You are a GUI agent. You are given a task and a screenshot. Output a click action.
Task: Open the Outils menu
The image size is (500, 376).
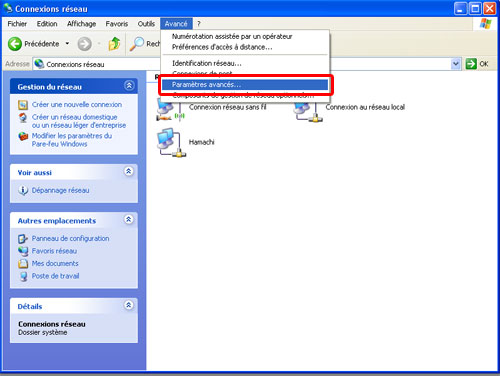click(146, 24)
